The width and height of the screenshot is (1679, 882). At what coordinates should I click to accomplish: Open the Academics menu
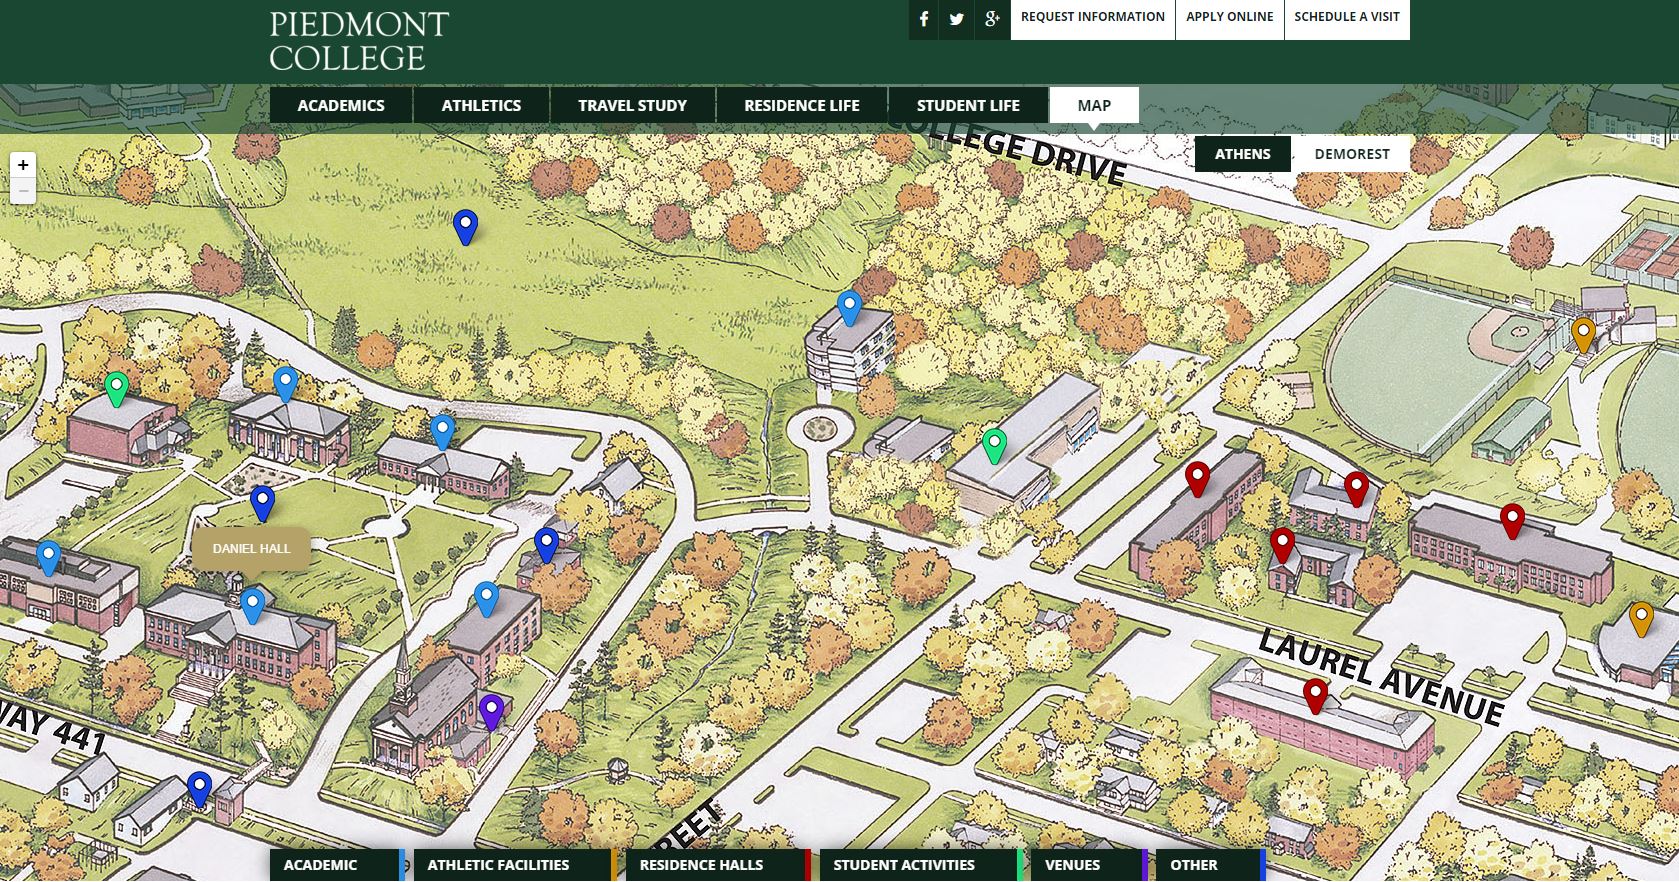(x=341, y=105)
